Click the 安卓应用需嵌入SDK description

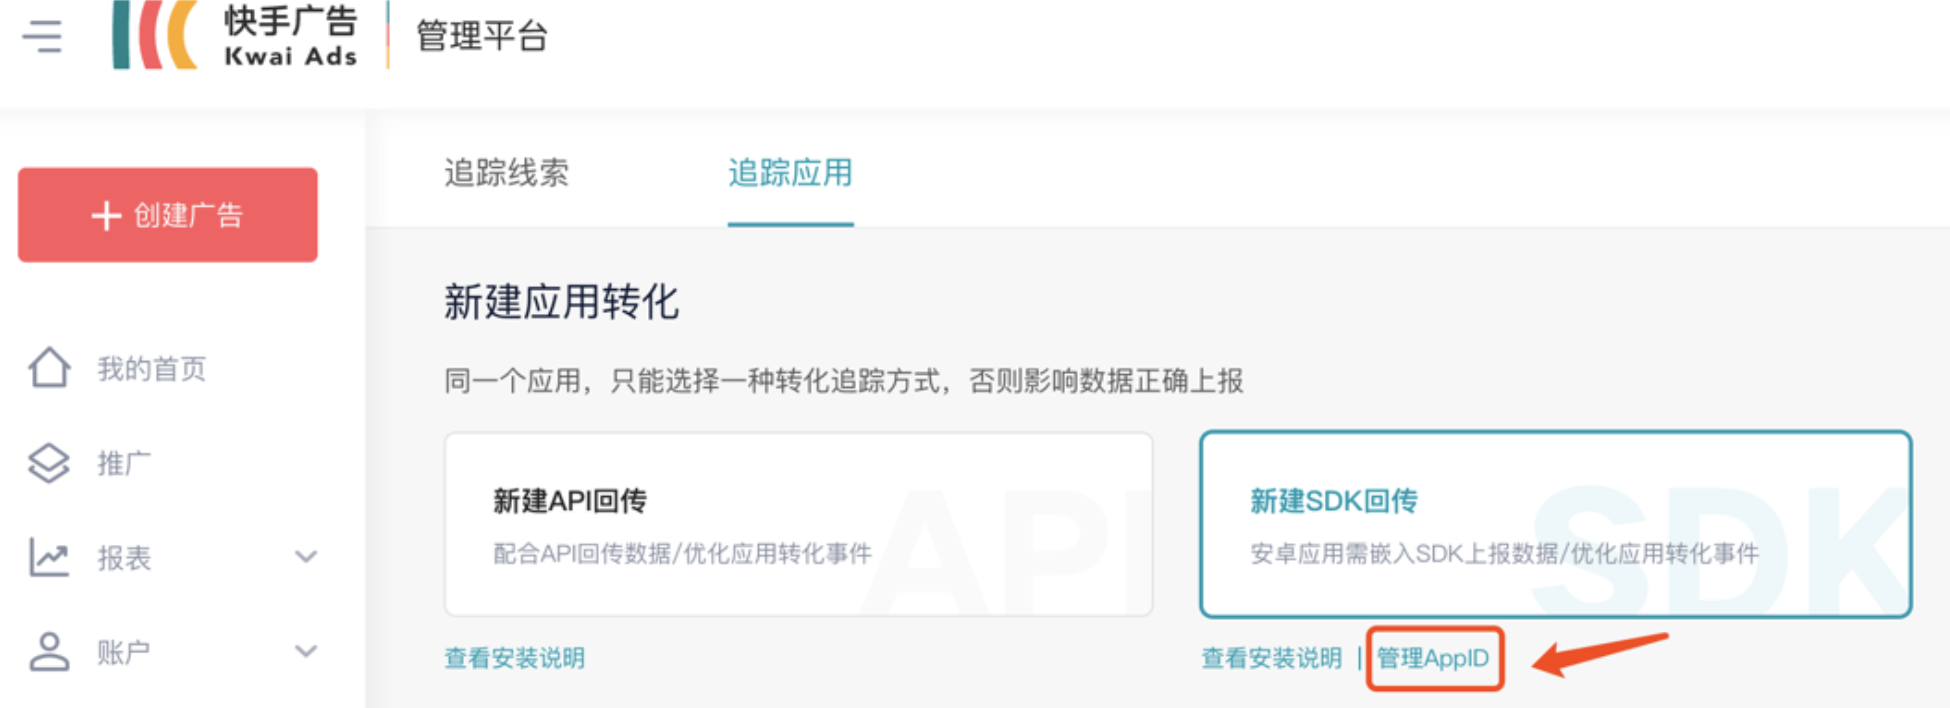point(1504,553)
